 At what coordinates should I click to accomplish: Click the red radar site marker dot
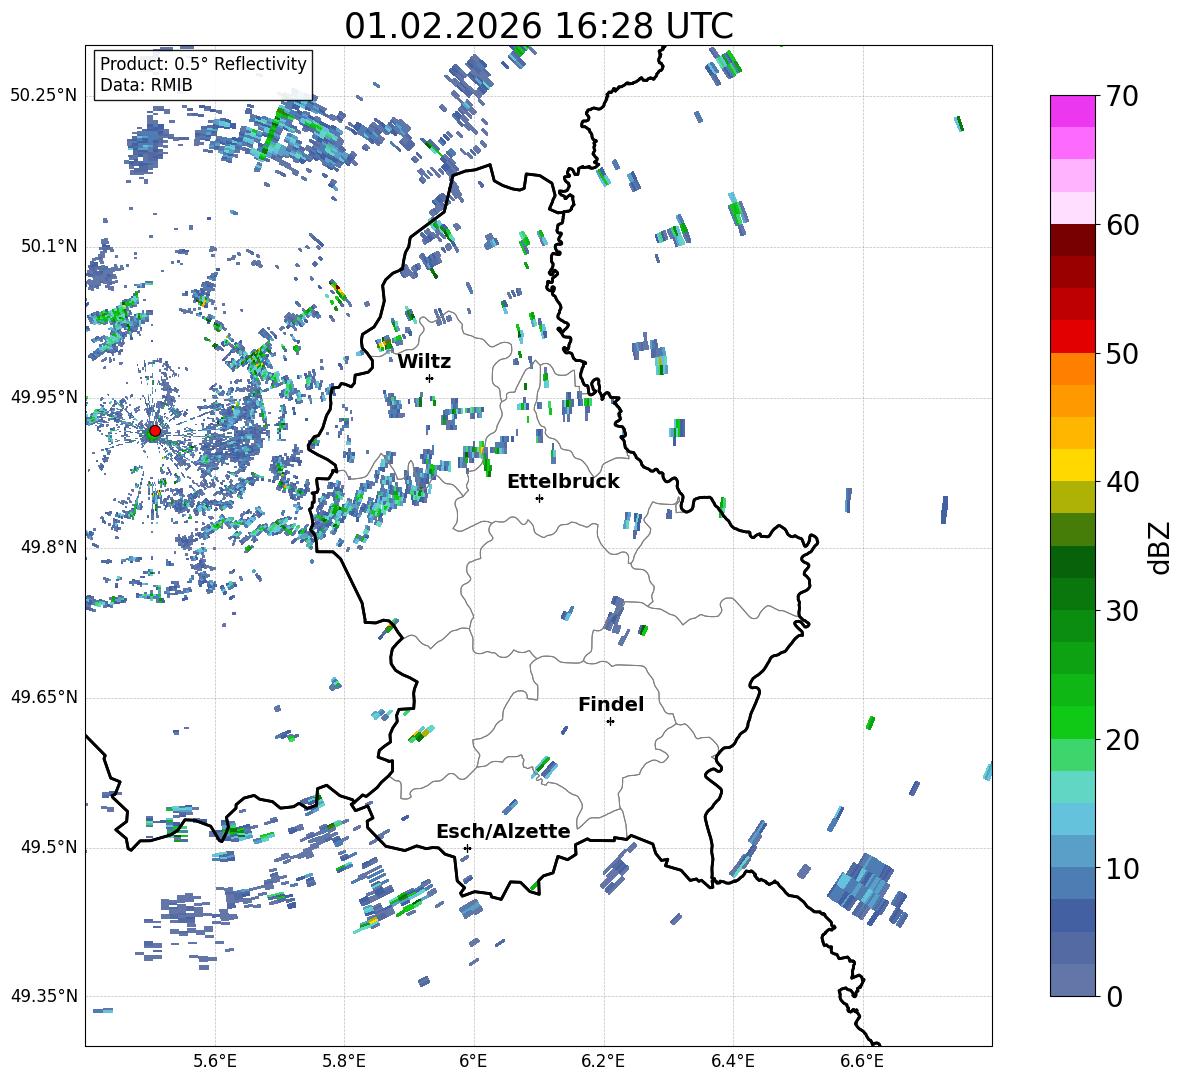pos(154,431)
